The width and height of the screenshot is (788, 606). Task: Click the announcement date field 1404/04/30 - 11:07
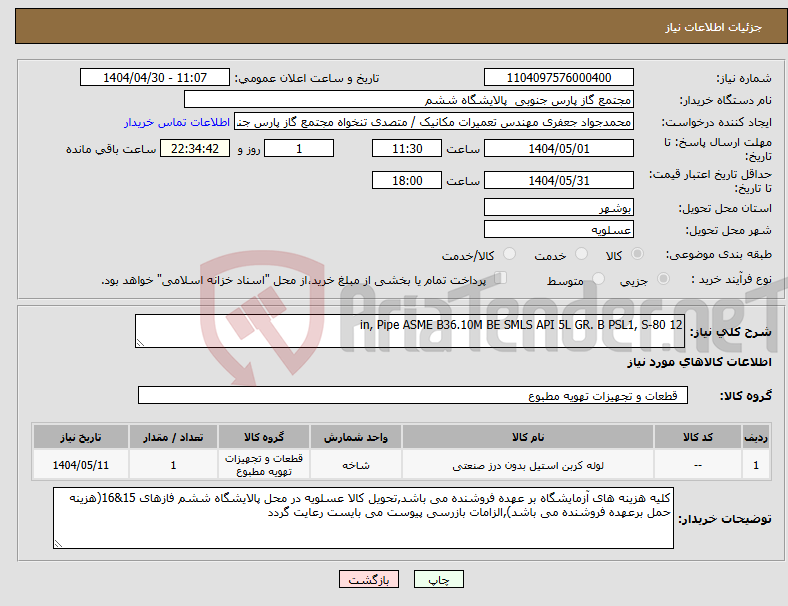pyautogui.click(x=155, y=77)
